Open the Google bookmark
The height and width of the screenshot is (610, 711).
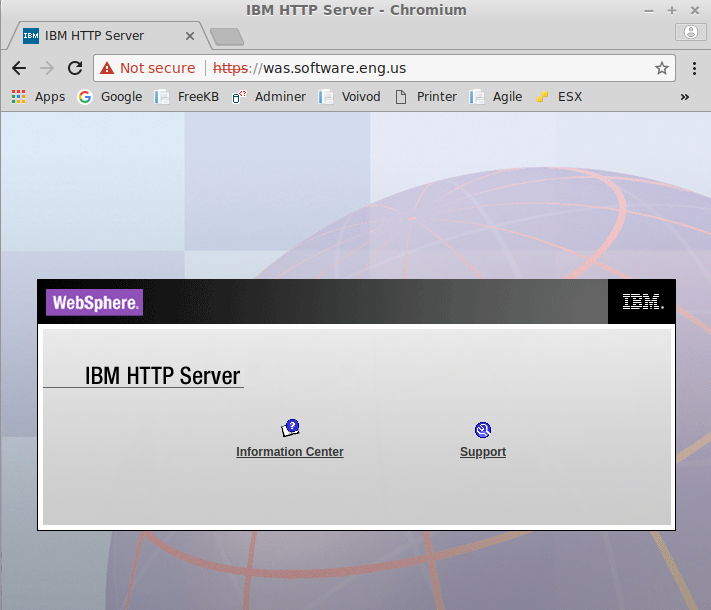(x=110, y=97)
